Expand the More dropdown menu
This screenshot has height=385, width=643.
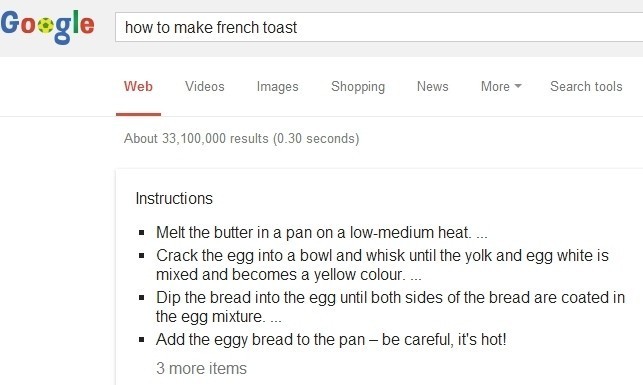(501, 87)
